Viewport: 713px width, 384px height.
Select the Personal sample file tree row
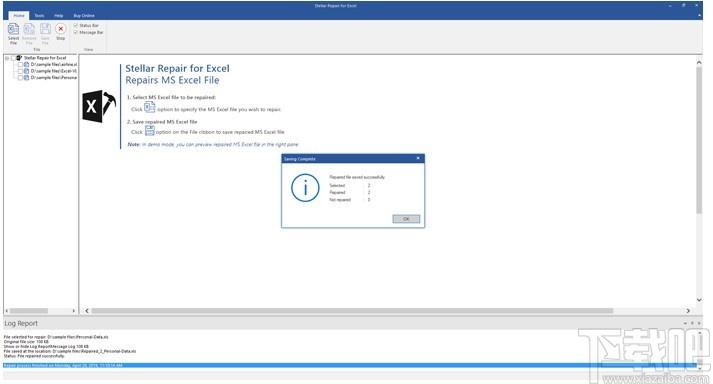54,78
